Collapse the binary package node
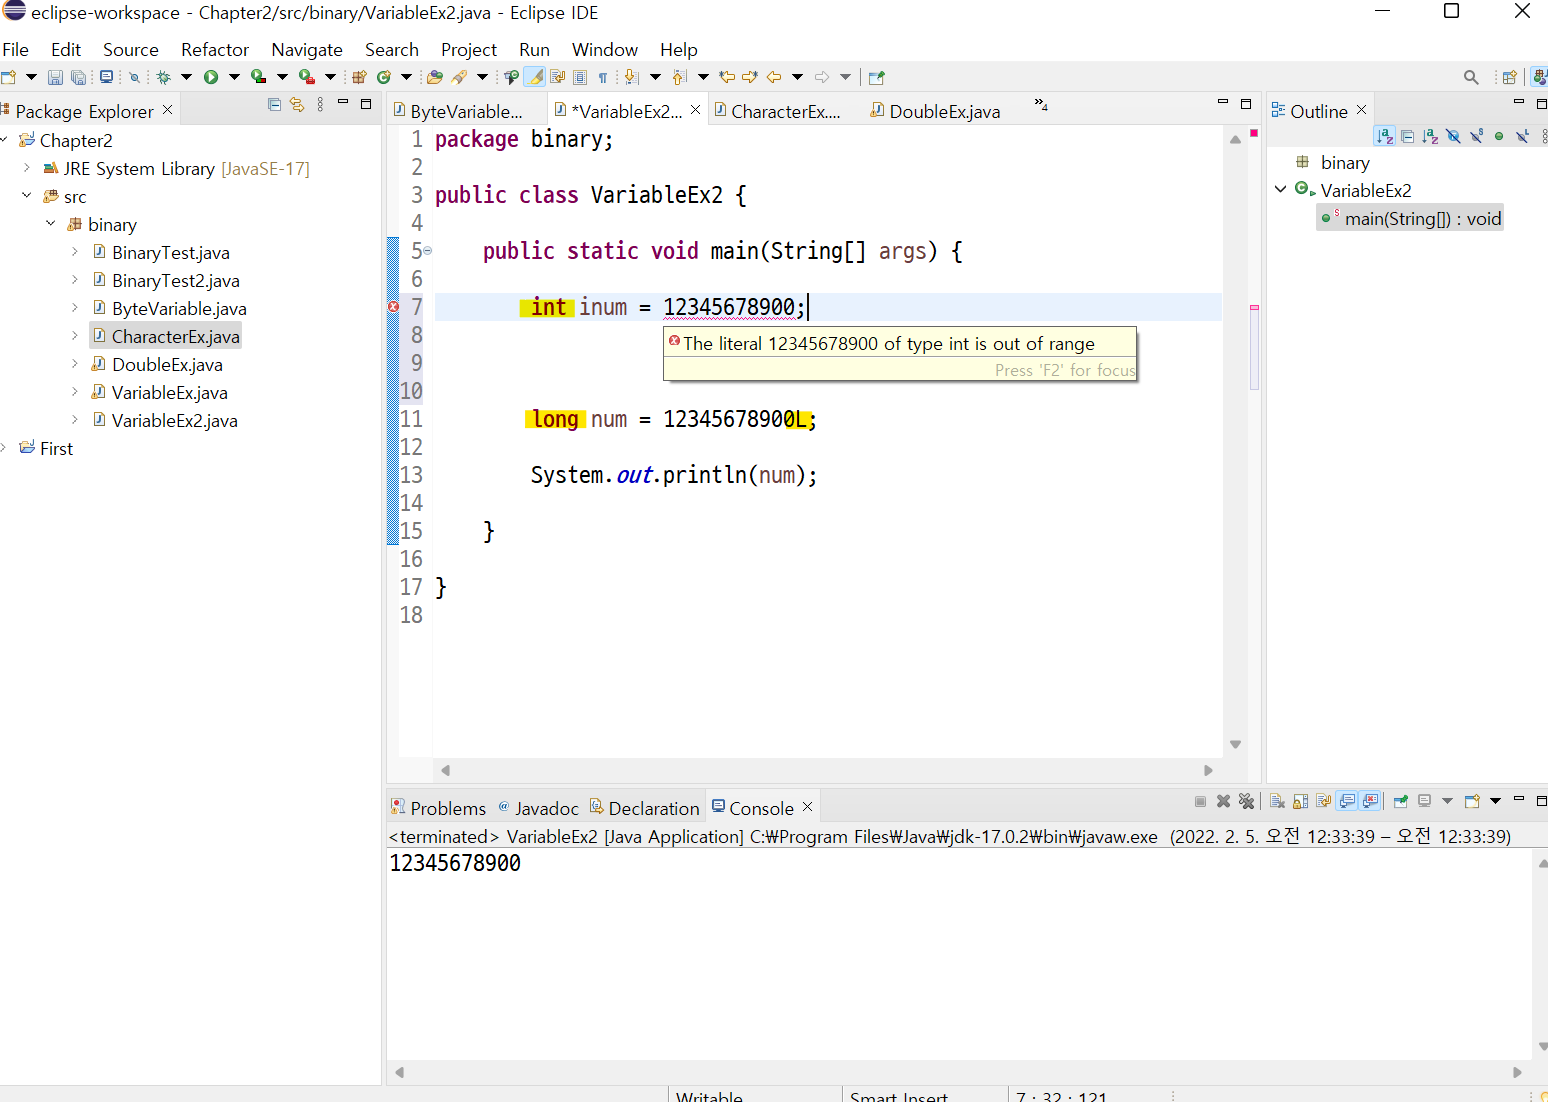 click(x=51, y=224)
